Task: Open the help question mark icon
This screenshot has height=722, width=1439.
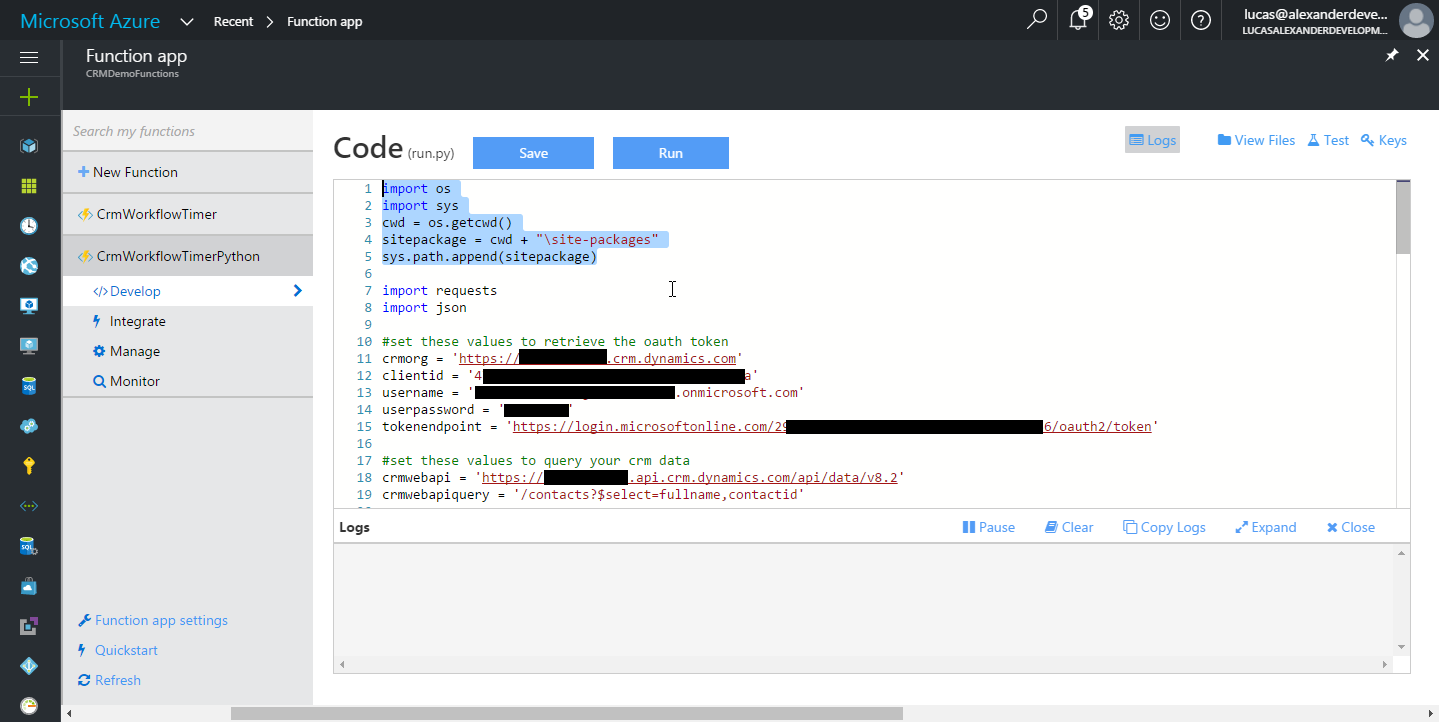Action: click(x=1201, y=20)
